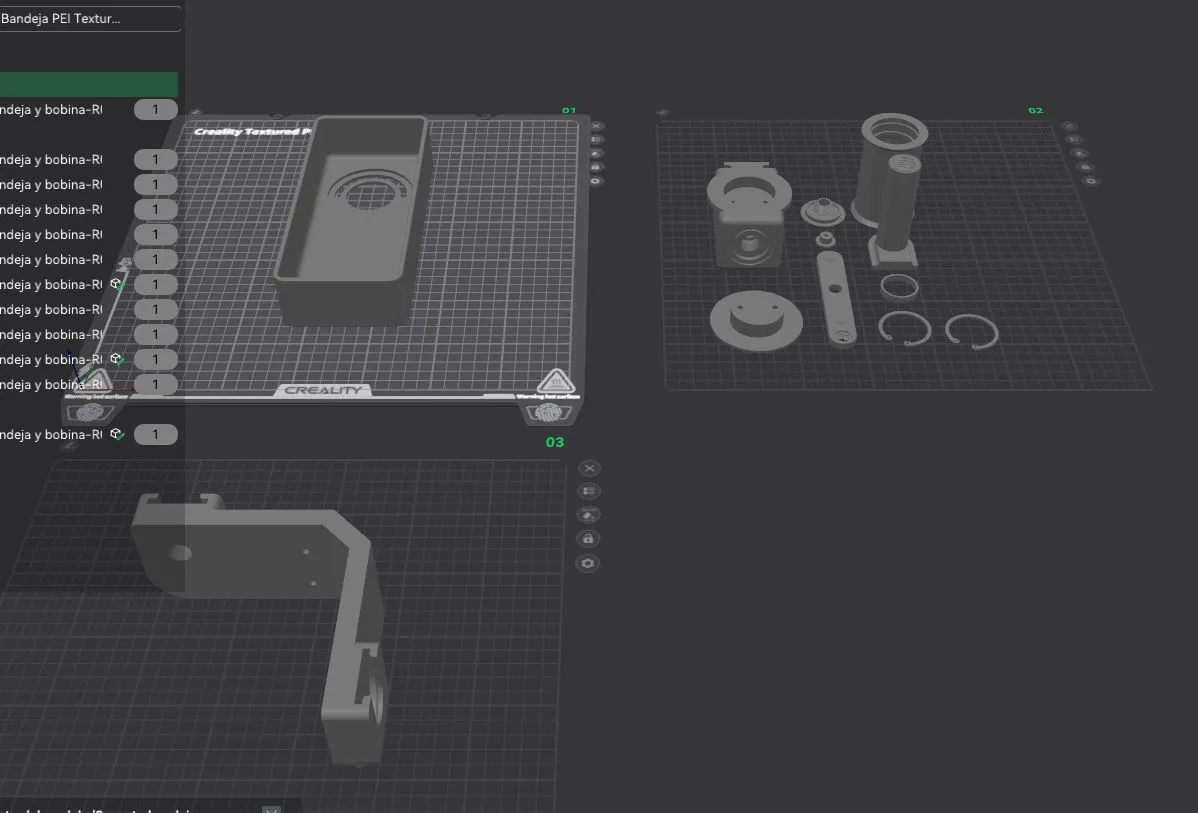Click the bottom-most object's "1" count badge
The image size is (1198, 813).
click(156, 434)
